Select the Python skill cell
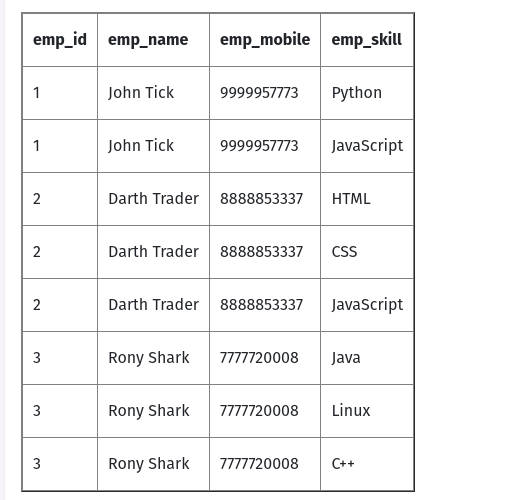The image size is (507, 500). tap(367, 93)
